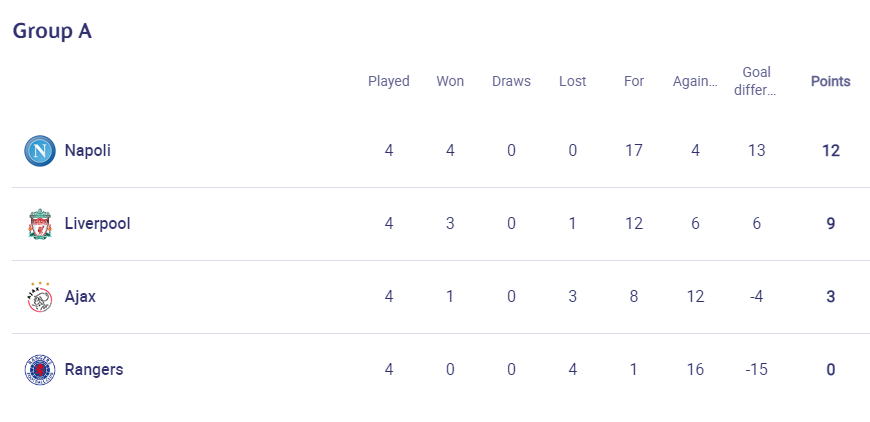Open the Liverpool team link
This screenshot has height=422, width=870.
tap(98, 223)
